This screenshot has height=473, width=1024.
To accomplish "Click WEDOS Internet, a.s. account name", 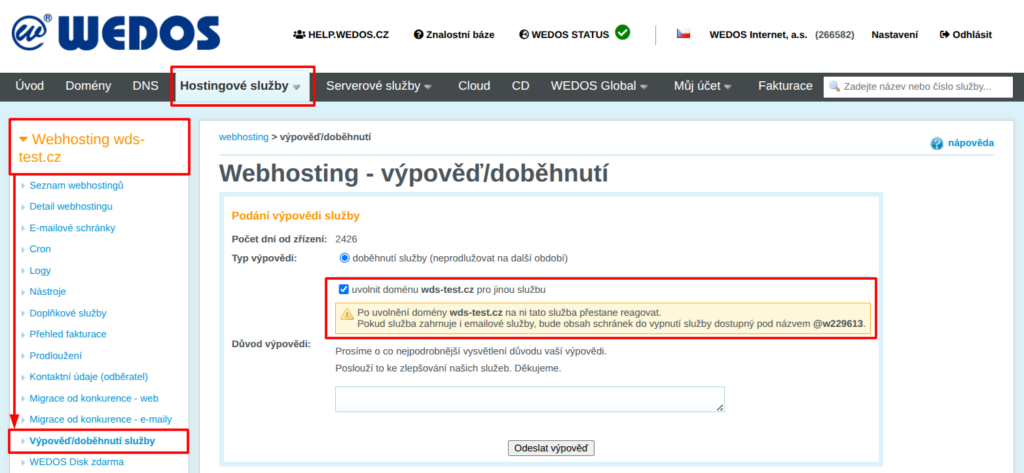I will [760, 35].
